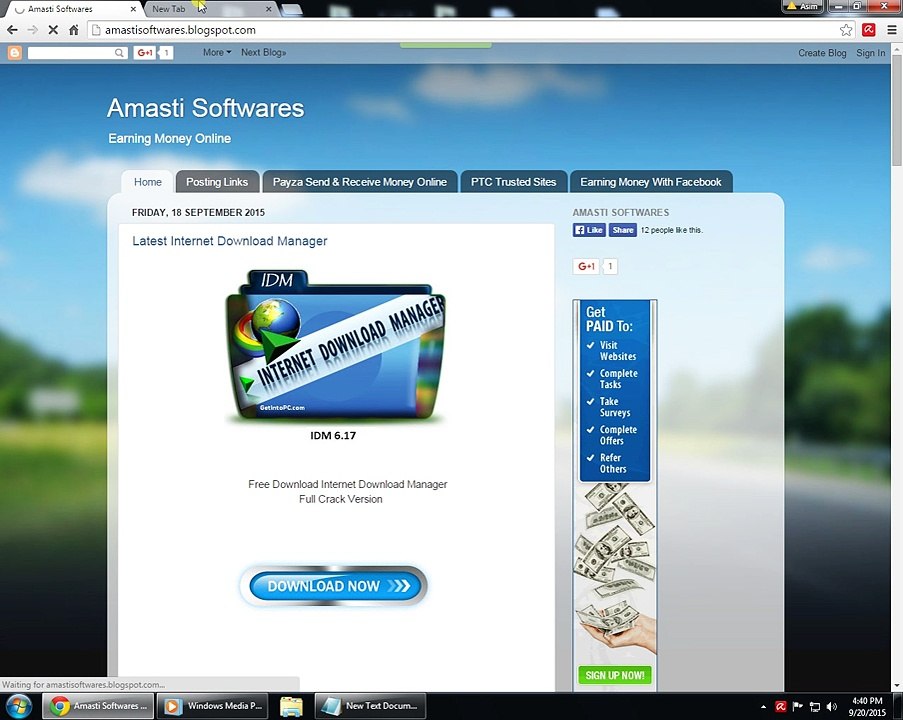The width and height of the screenshot is (903, 720).
Task: Click the Sign In link
Action: pyautogui.click(x=870, y=53)
